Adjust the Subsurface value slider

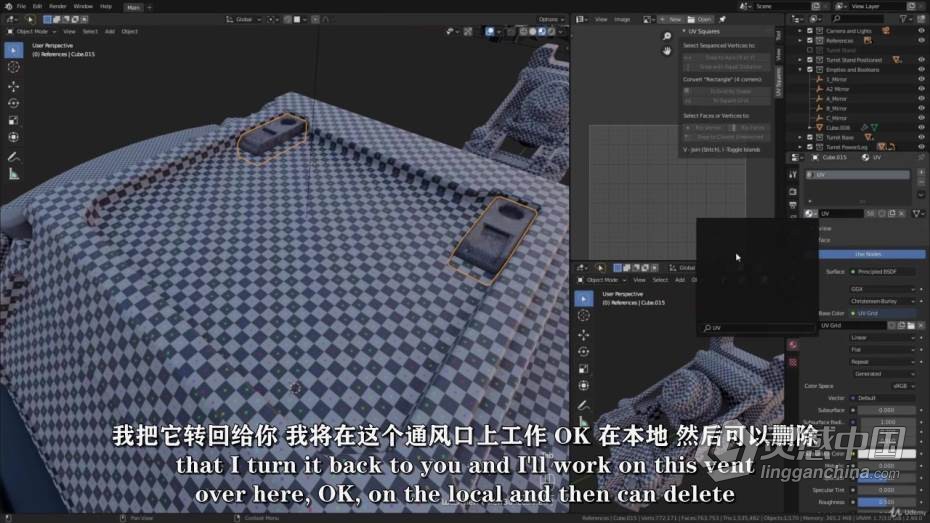[887, 410]
